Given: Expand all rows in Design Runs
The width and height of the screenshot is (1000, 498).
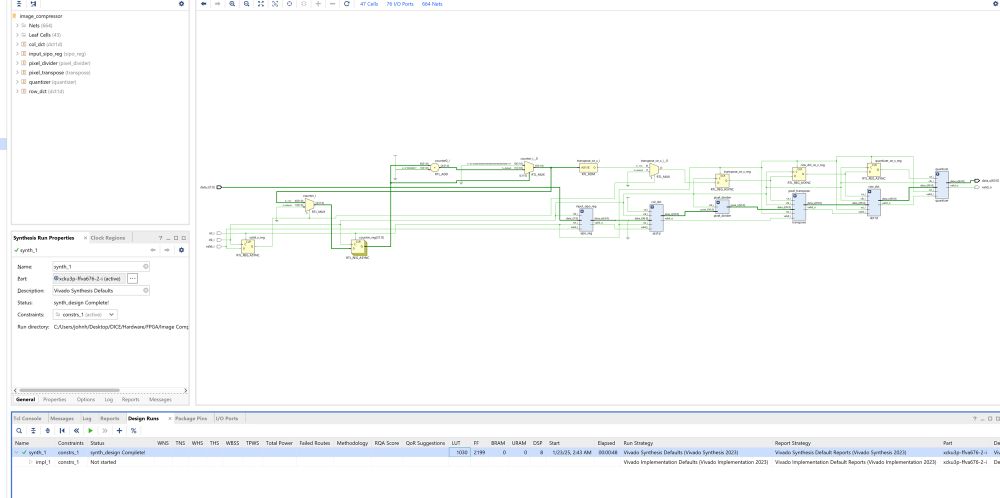Looking at the screenshot, I should tap(48, 430).
